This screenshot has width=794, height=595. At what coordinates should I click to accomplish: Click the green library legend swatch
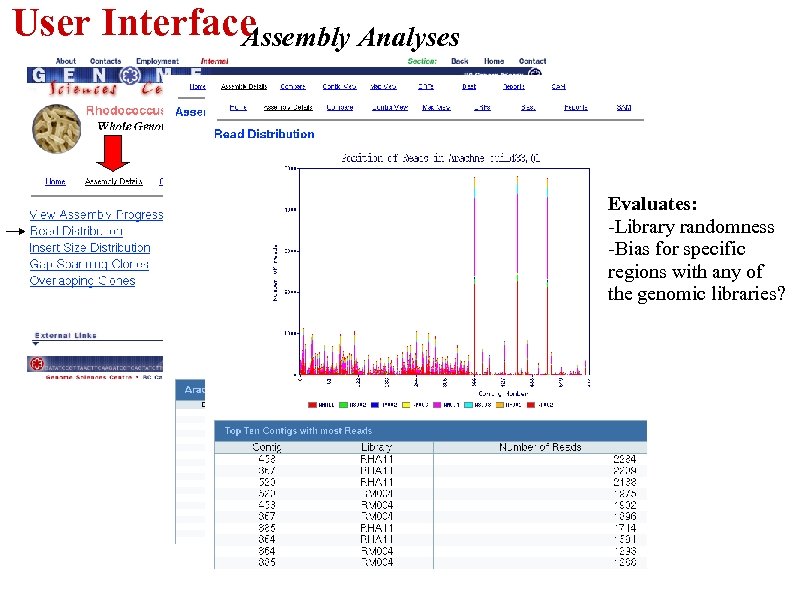pyautogui.click(x=343, y=405)
